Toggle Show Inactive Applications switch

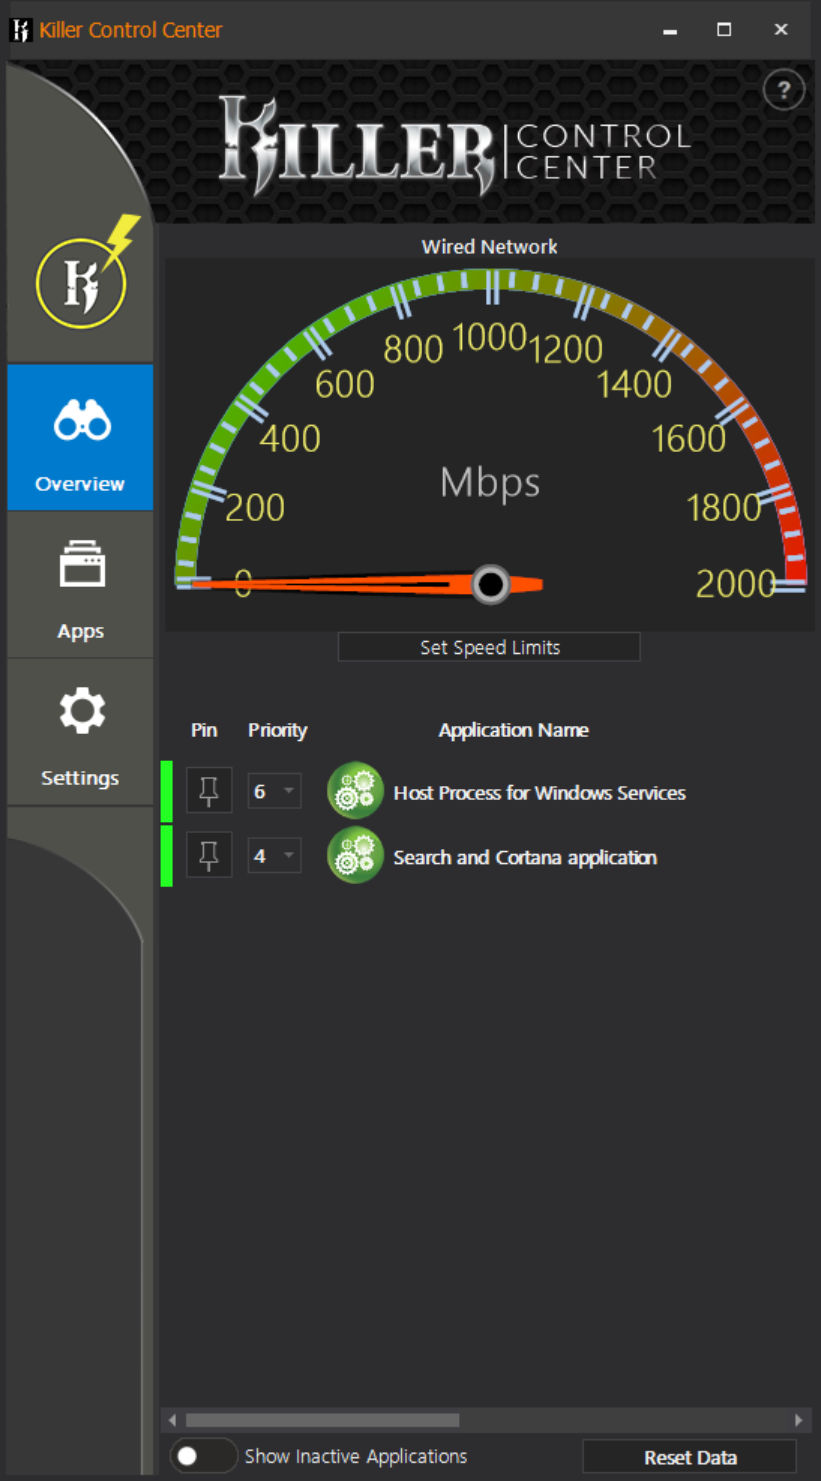click(x=203, y=1455)
